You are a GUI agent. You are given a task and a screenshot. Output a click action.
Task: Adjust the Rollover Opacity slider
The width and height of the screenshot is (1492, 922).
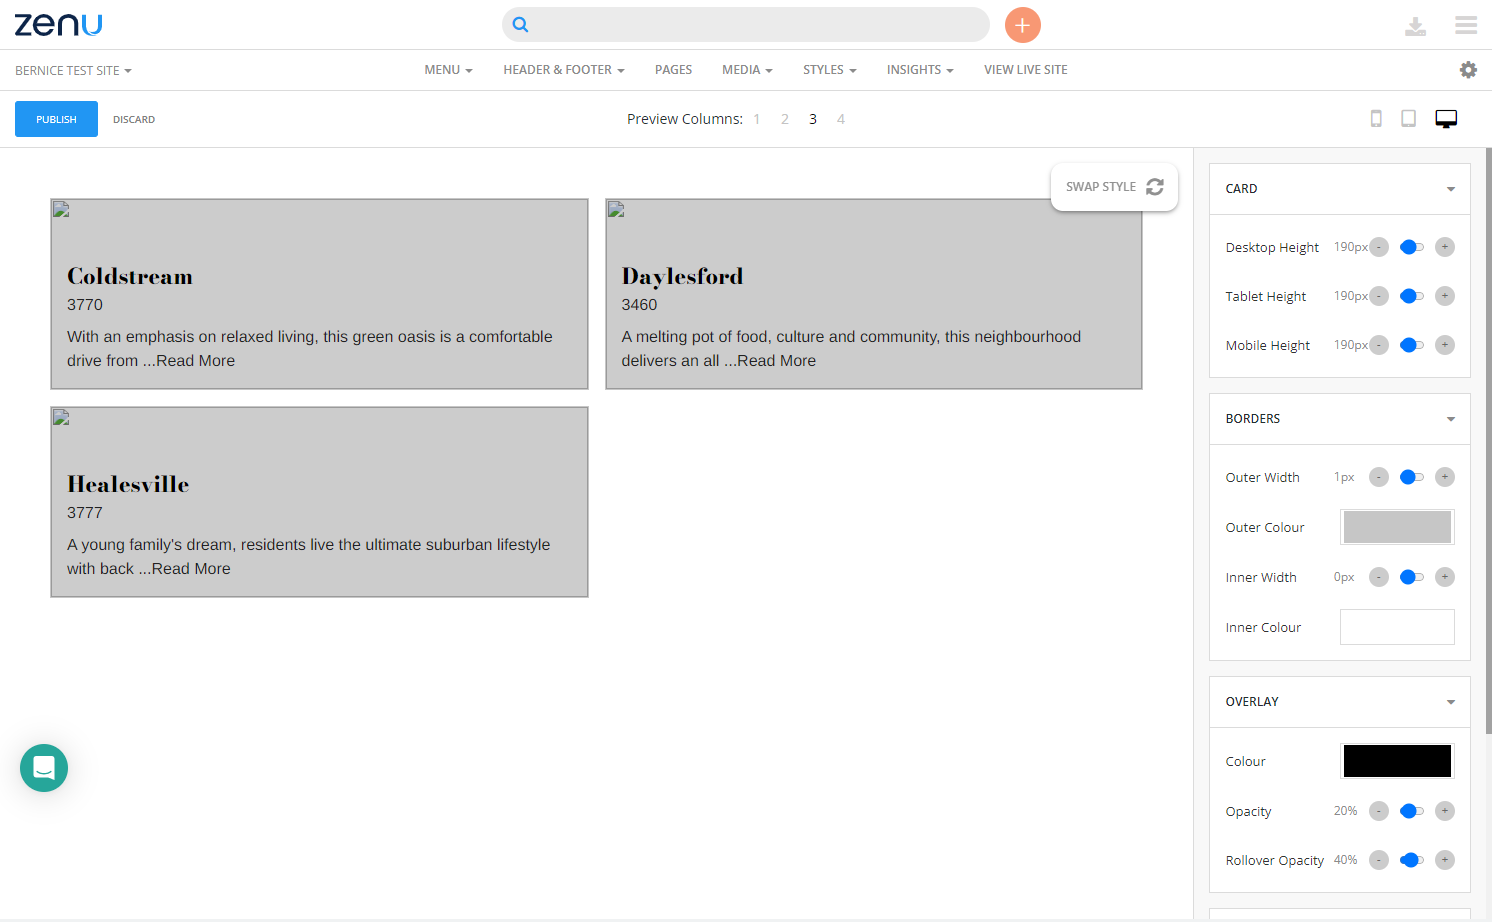[1412, 860]
